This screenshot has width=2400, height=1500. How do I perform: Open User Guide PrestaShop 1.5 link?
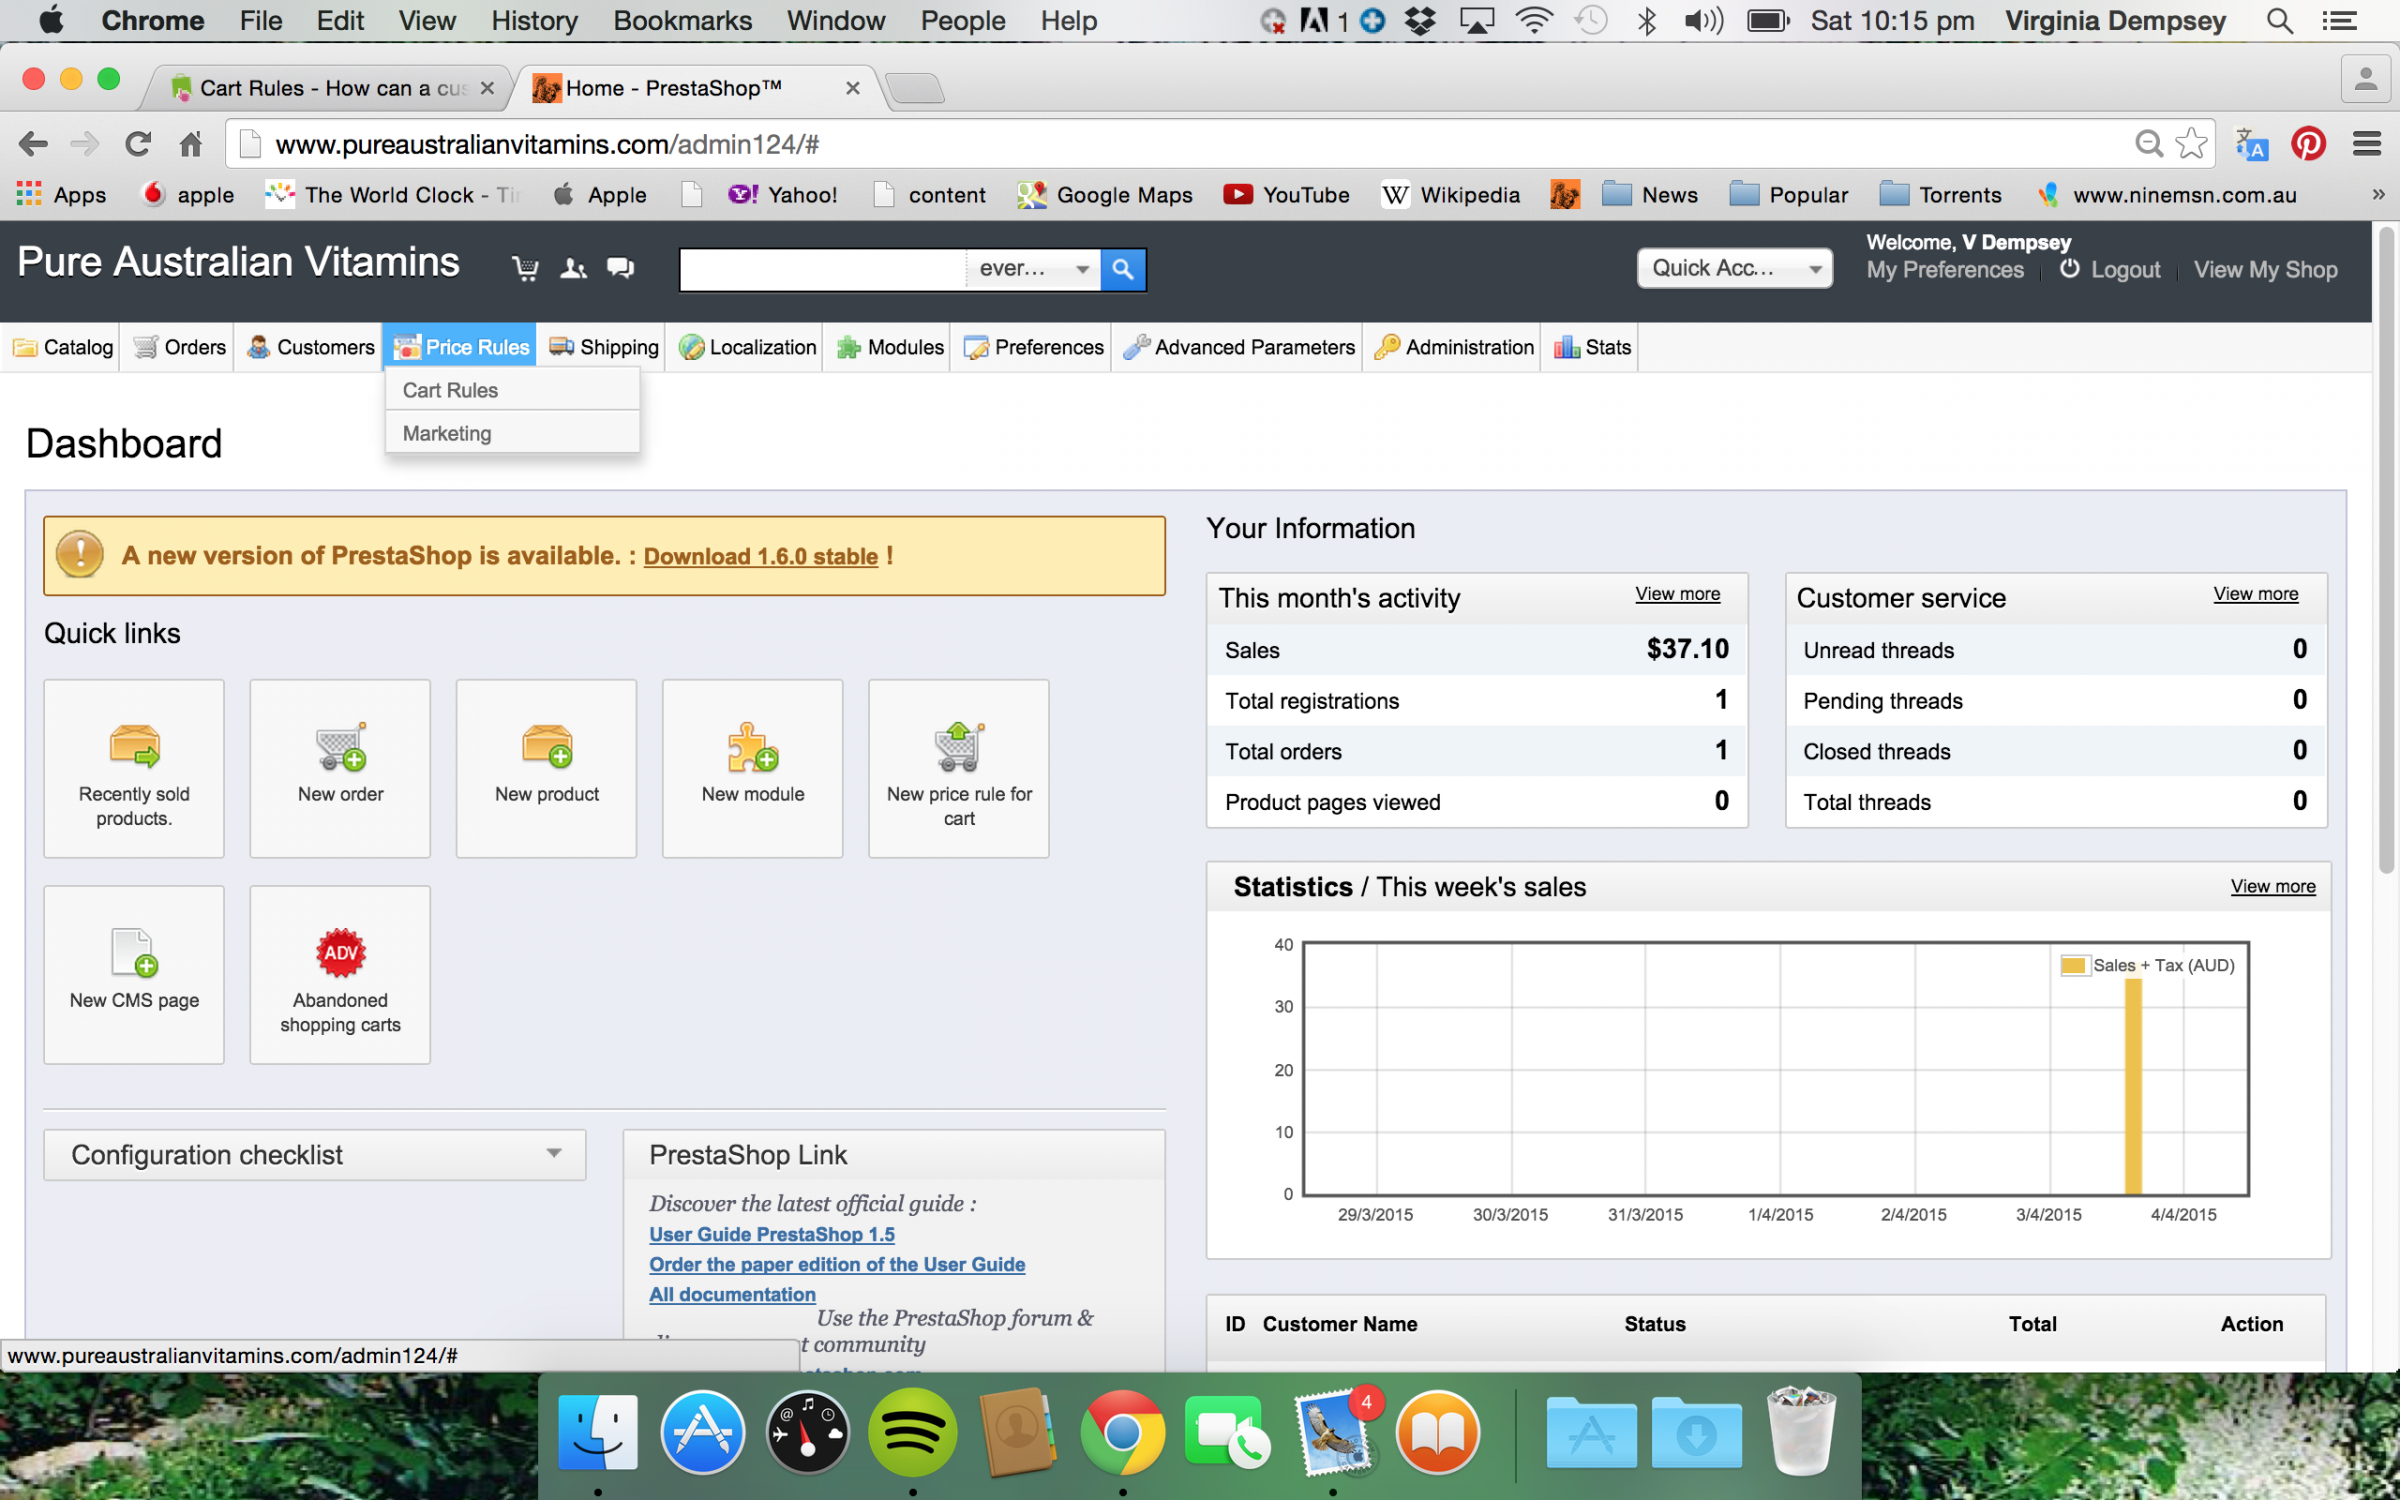pos(771,1234)
